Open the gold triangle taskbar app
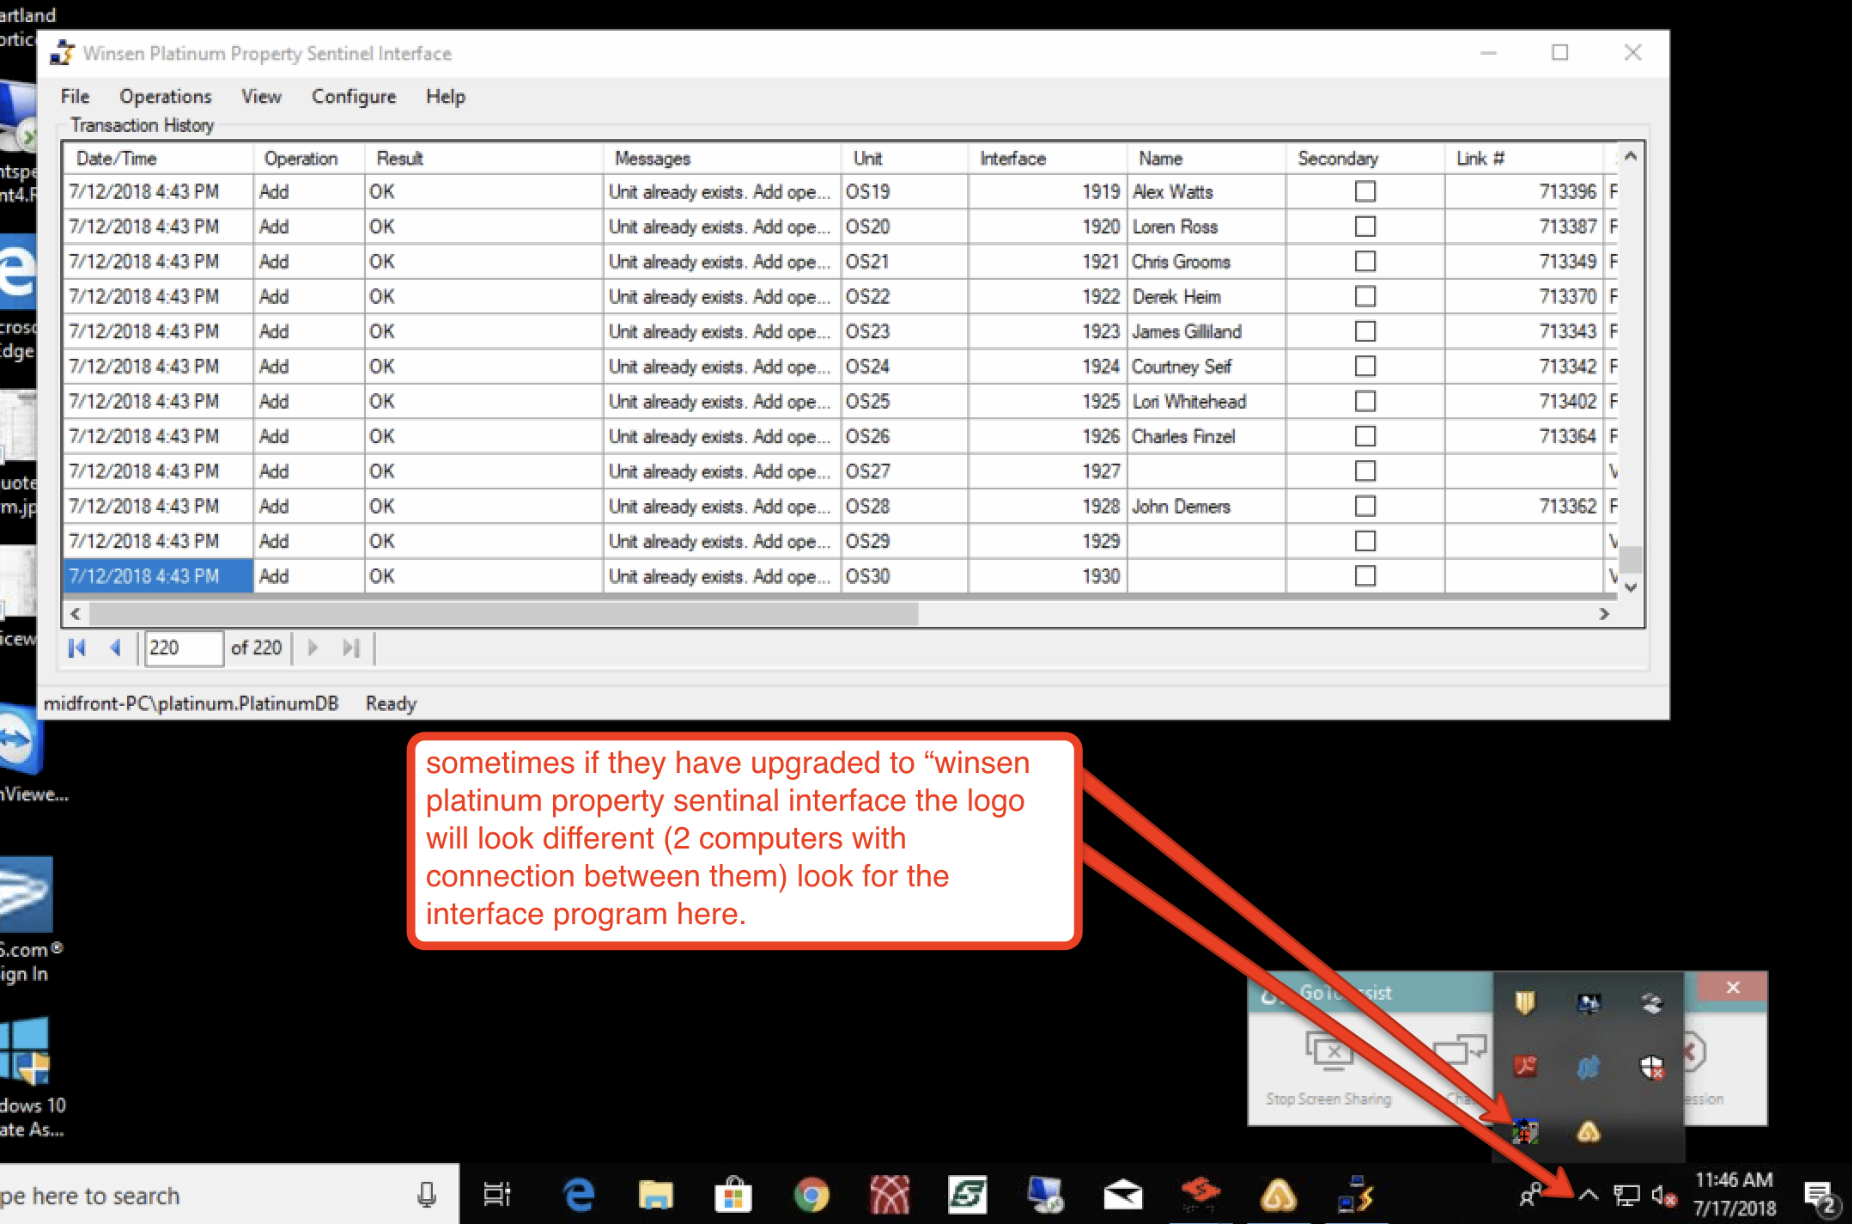 [x=1279, y=1194]
